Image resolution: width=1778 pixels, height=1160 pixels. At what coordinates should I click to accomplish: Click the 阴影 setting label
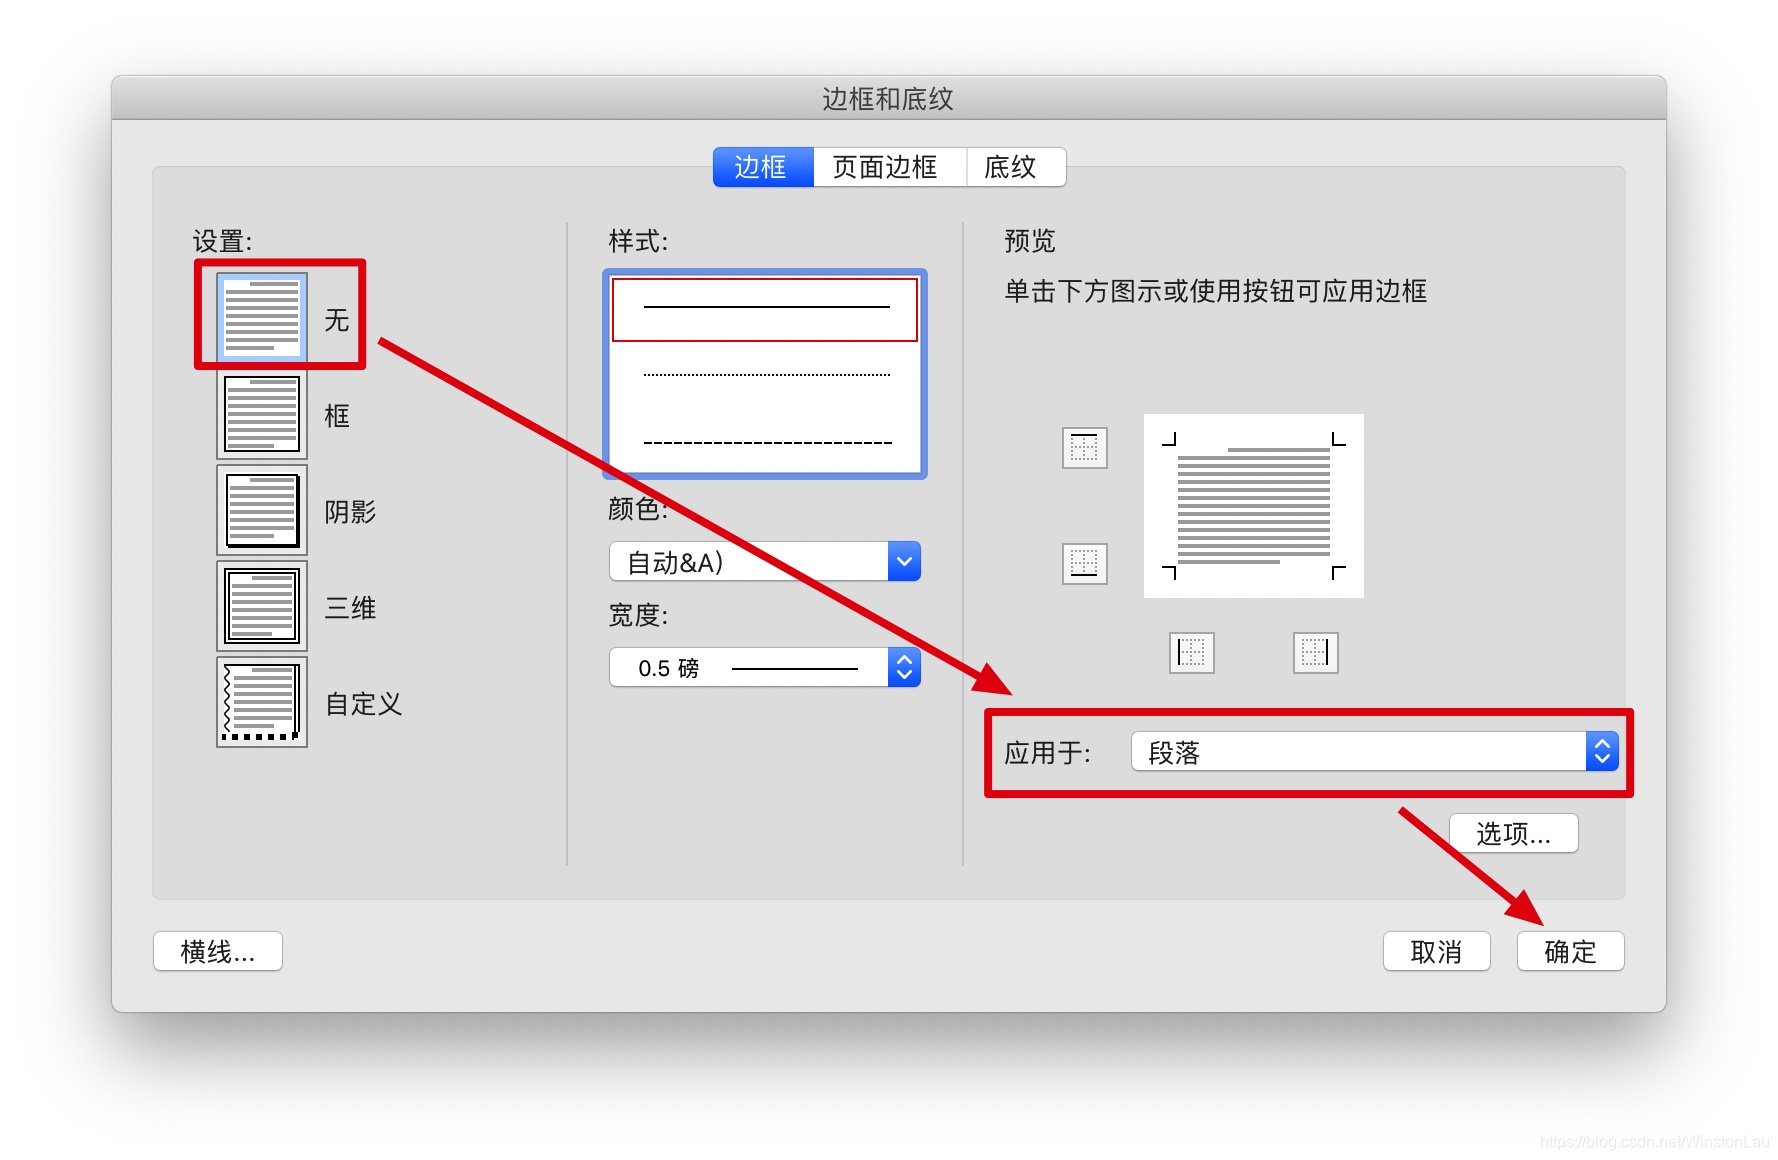(350, 512)
